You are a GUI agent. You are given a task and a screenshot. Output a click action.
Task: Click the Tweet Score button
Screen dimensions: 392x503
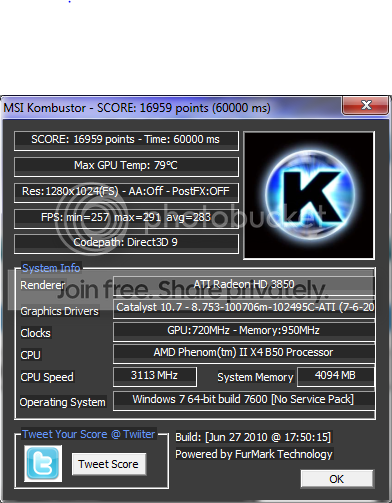tap(109, 464)
